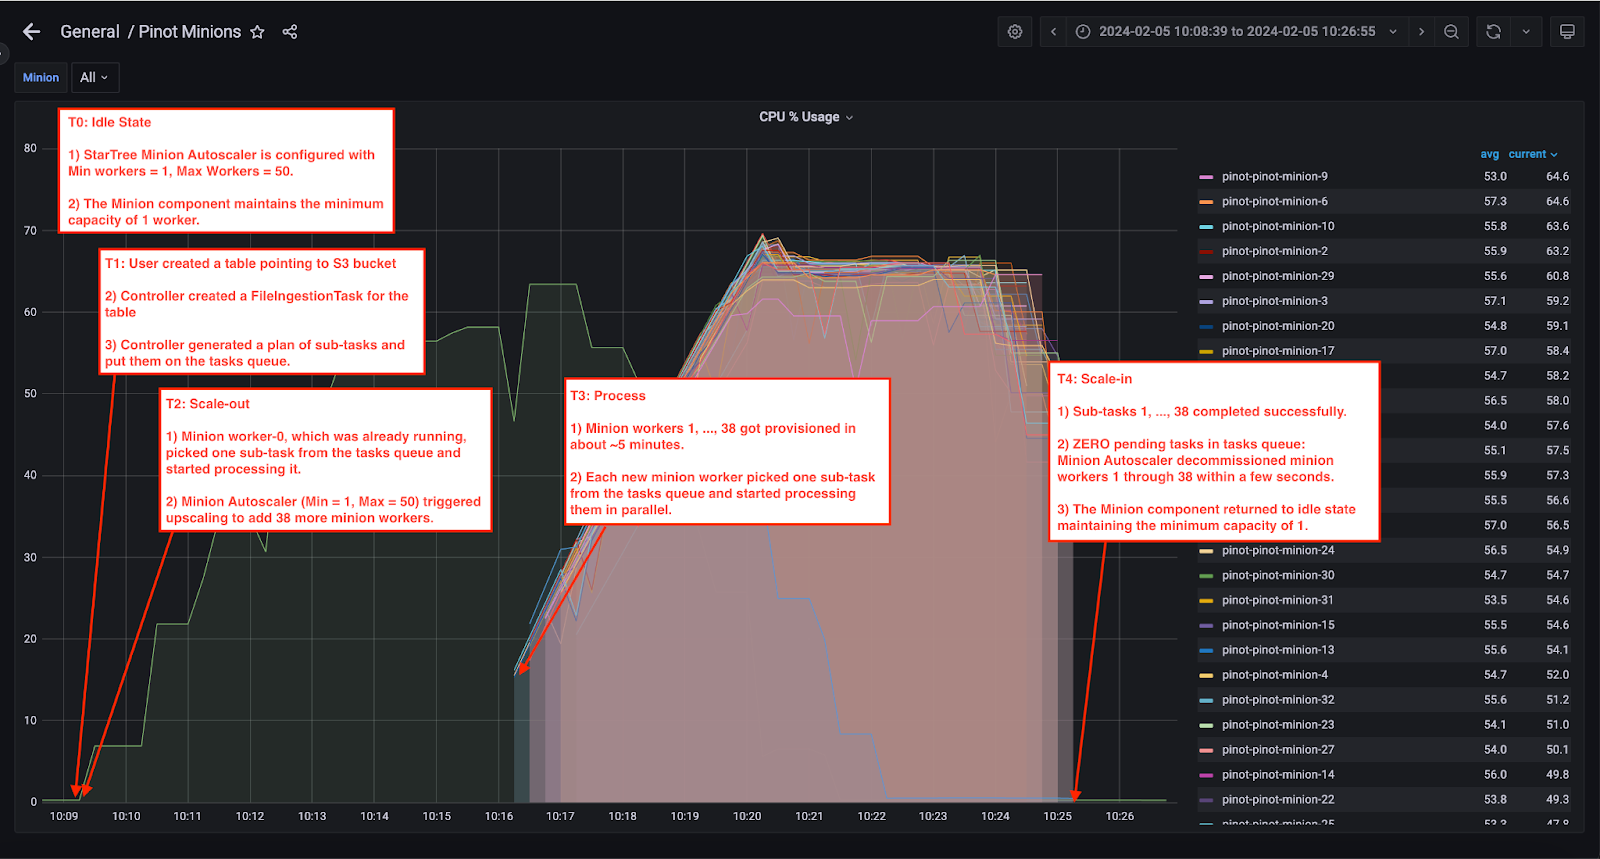
Task: Shift time range backward
Action: point(1053,32)
